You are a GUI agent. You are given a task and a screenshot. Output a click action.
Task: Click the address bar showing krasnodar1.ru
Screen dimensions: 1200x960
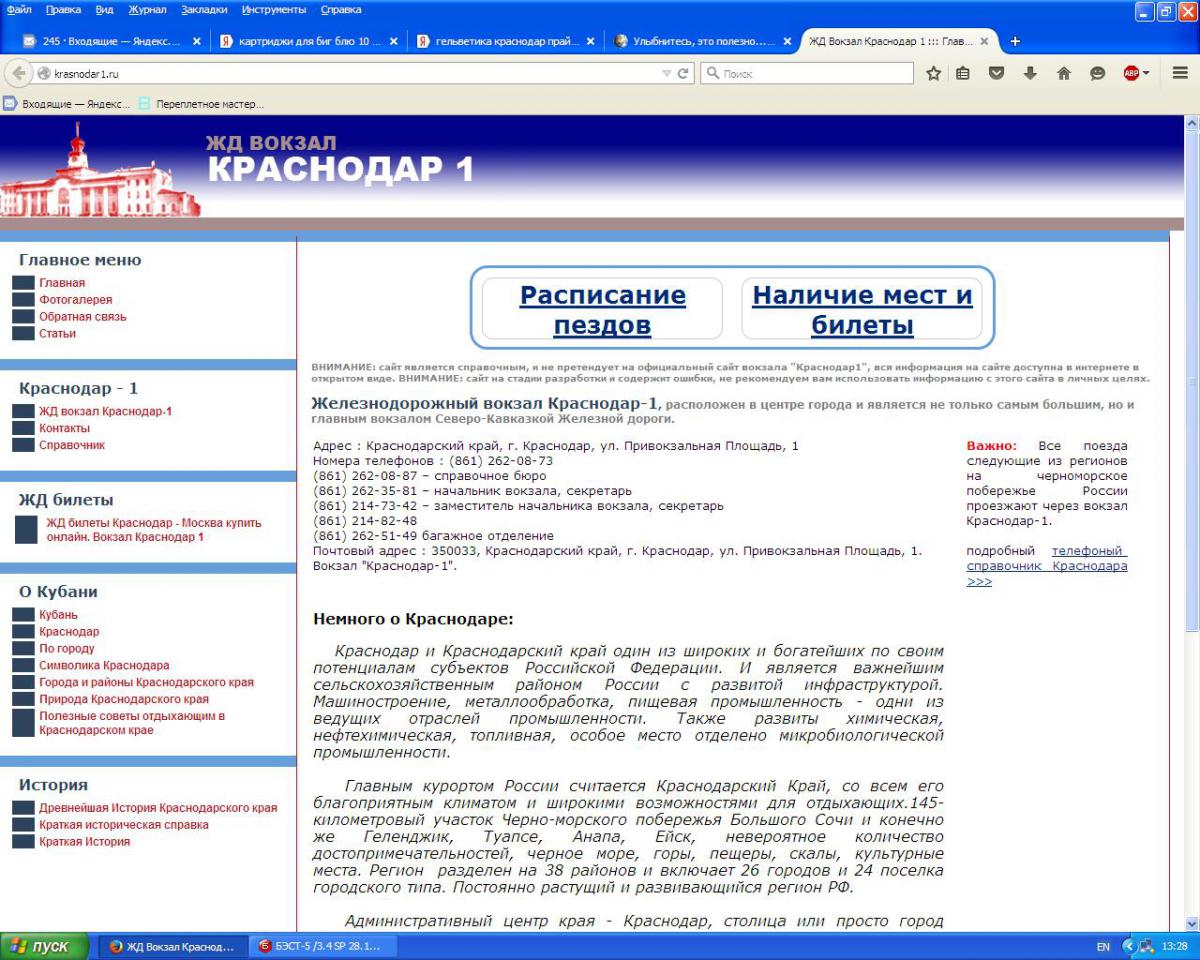[x=350, y=74]
